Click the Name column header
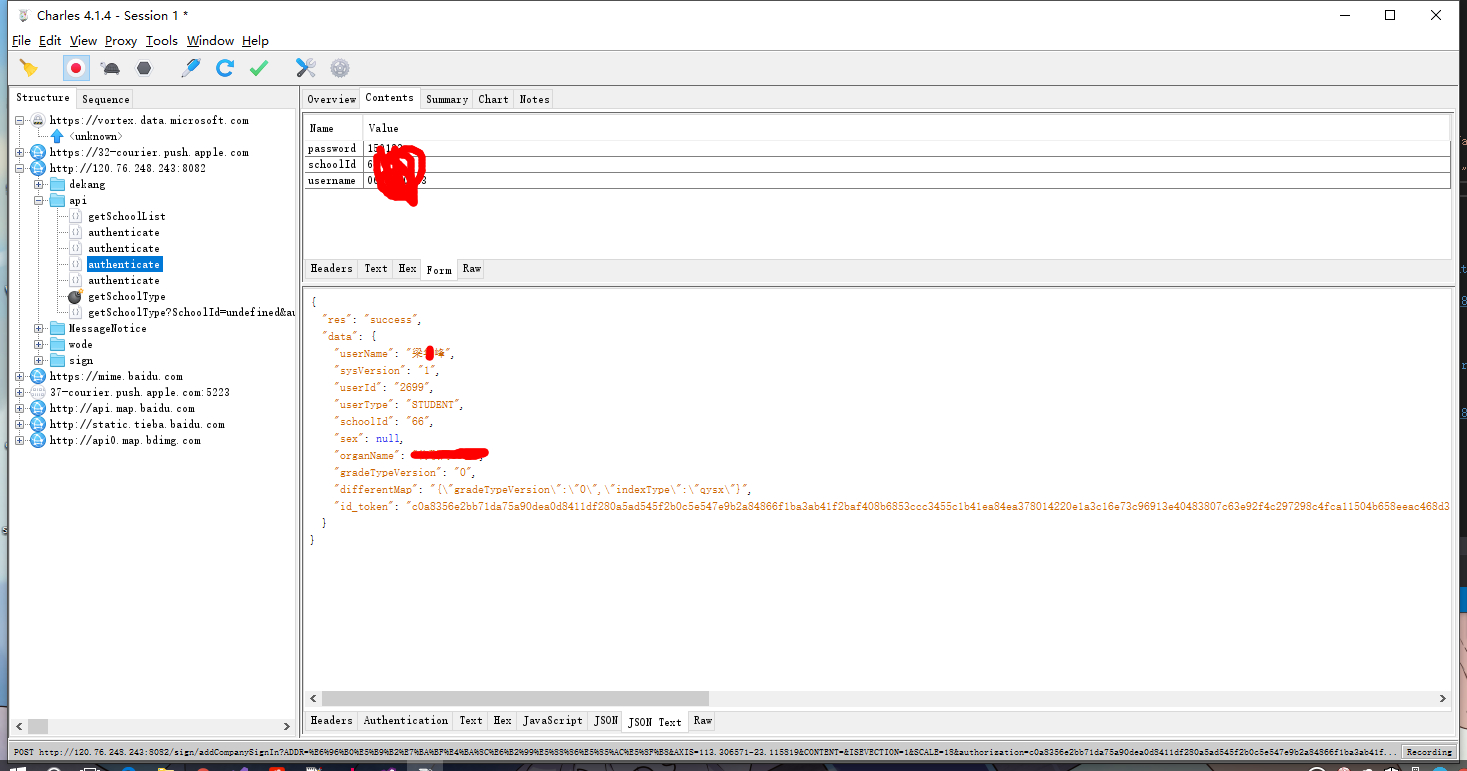 pos(333,128)
